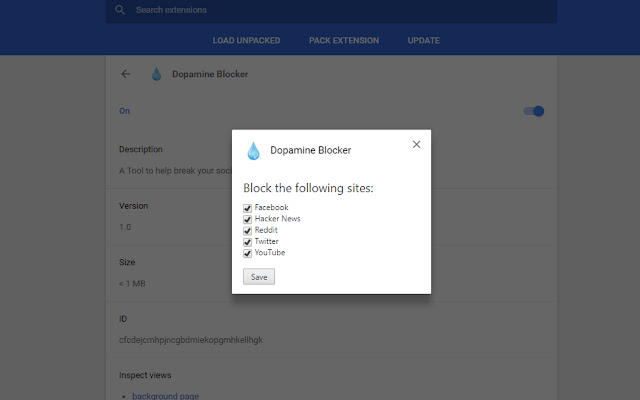
Task: Click the back arrow beside Dopamine Blocker
Action: [x=125, y=74]
